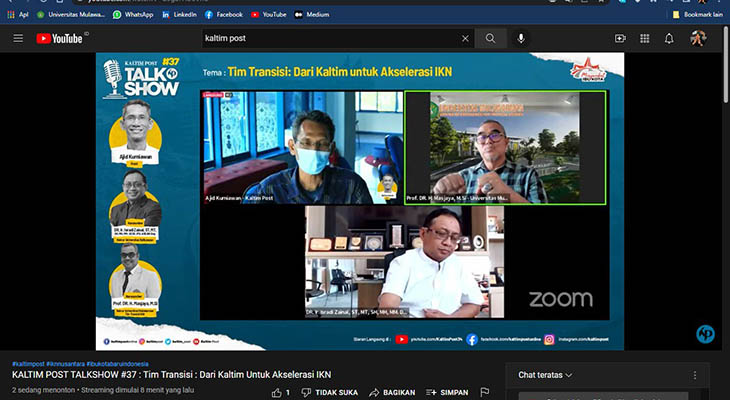Open the YouTube bookmark

coord(269,14)
